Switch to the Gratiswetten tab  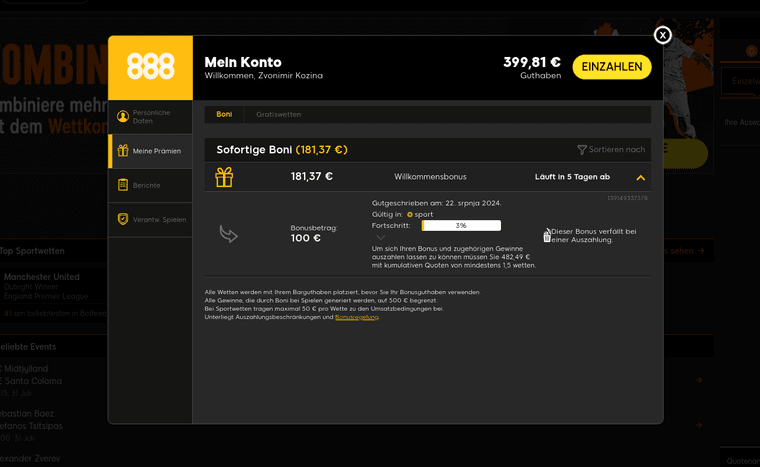tap(279, 114)
